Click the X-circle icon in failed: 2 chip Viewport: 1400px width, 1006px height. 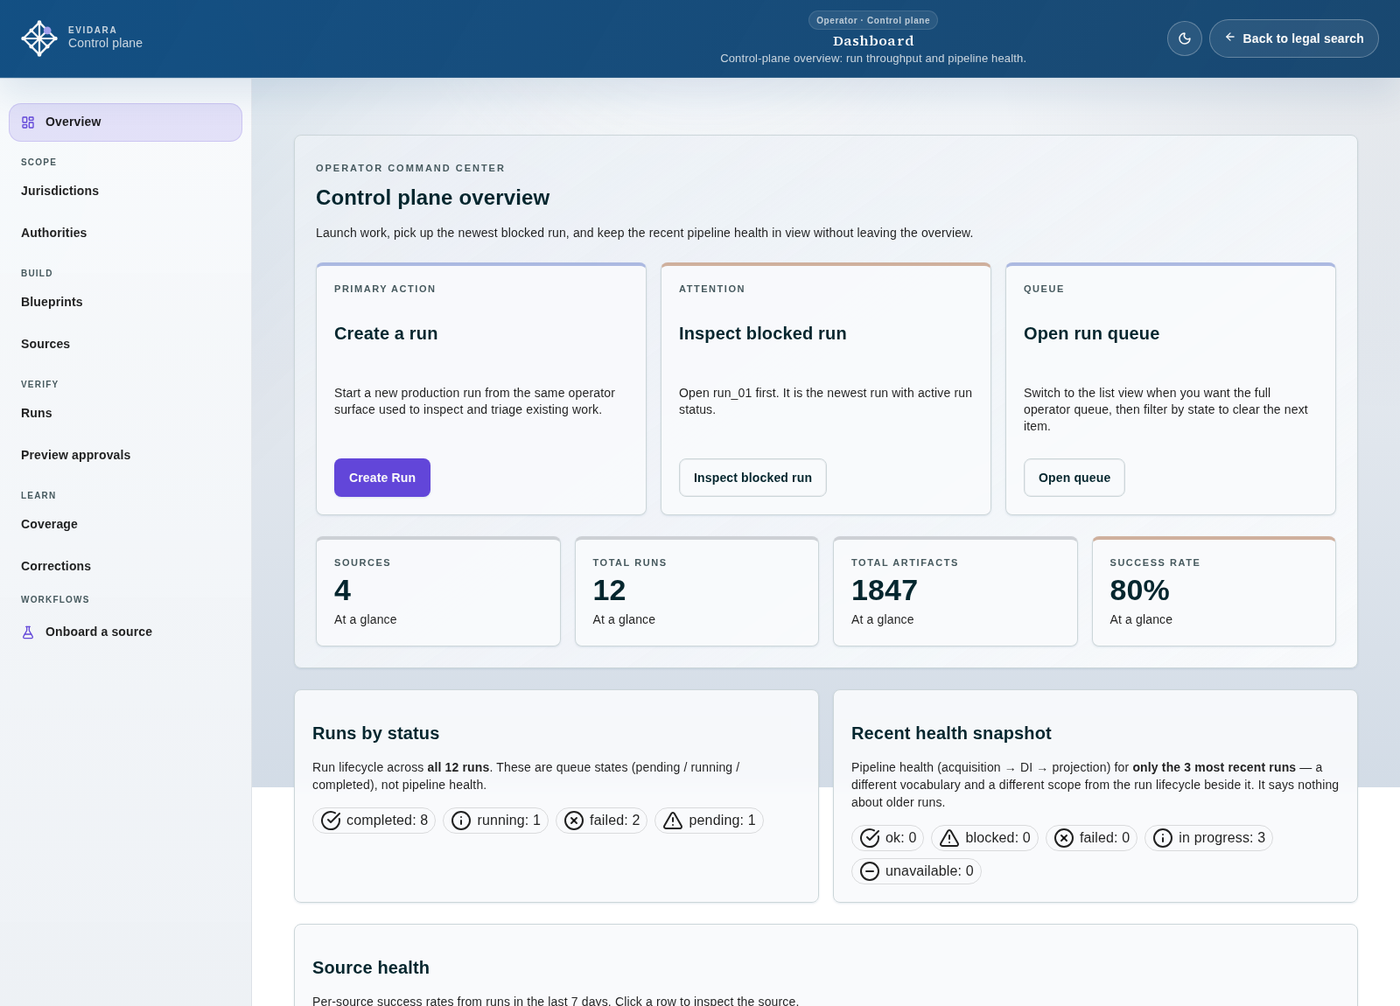point(574,821)
